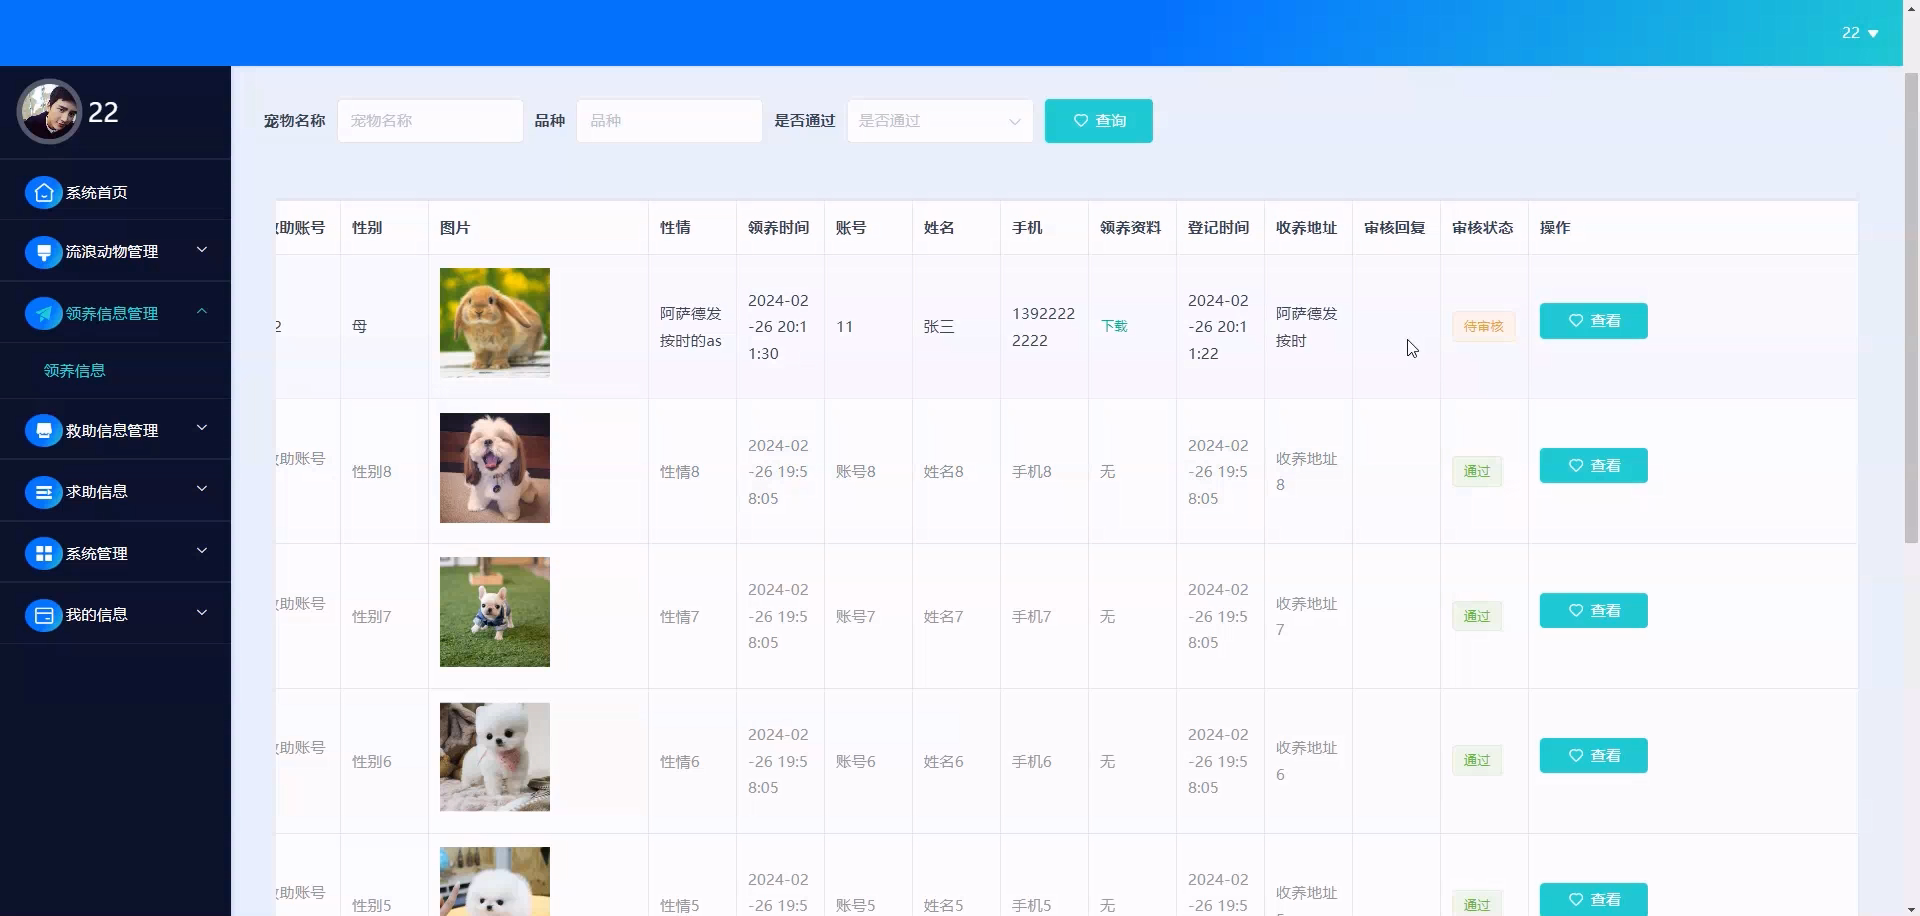Open the rabbit photo thumbnail
The image size is (1920, 916).
tap(495, 323)
